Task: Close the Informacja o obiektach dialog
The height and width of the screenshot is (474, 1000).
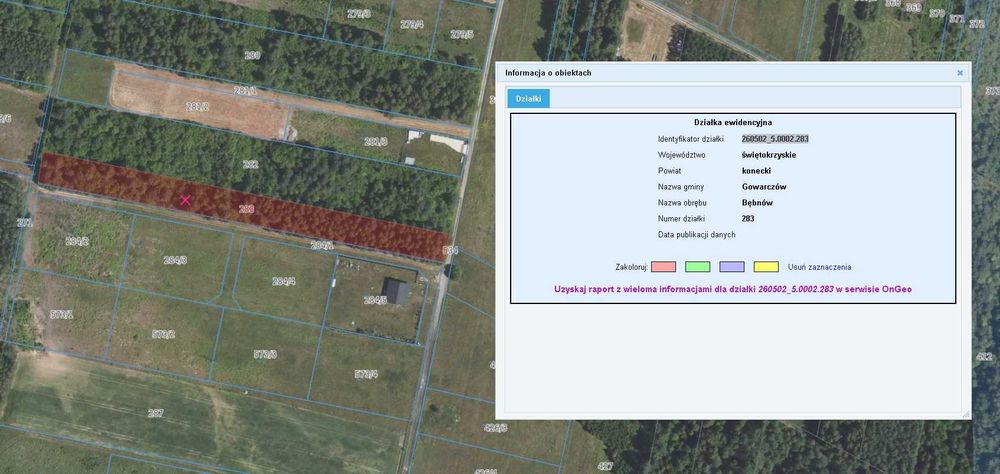Action: click(960, 73)
